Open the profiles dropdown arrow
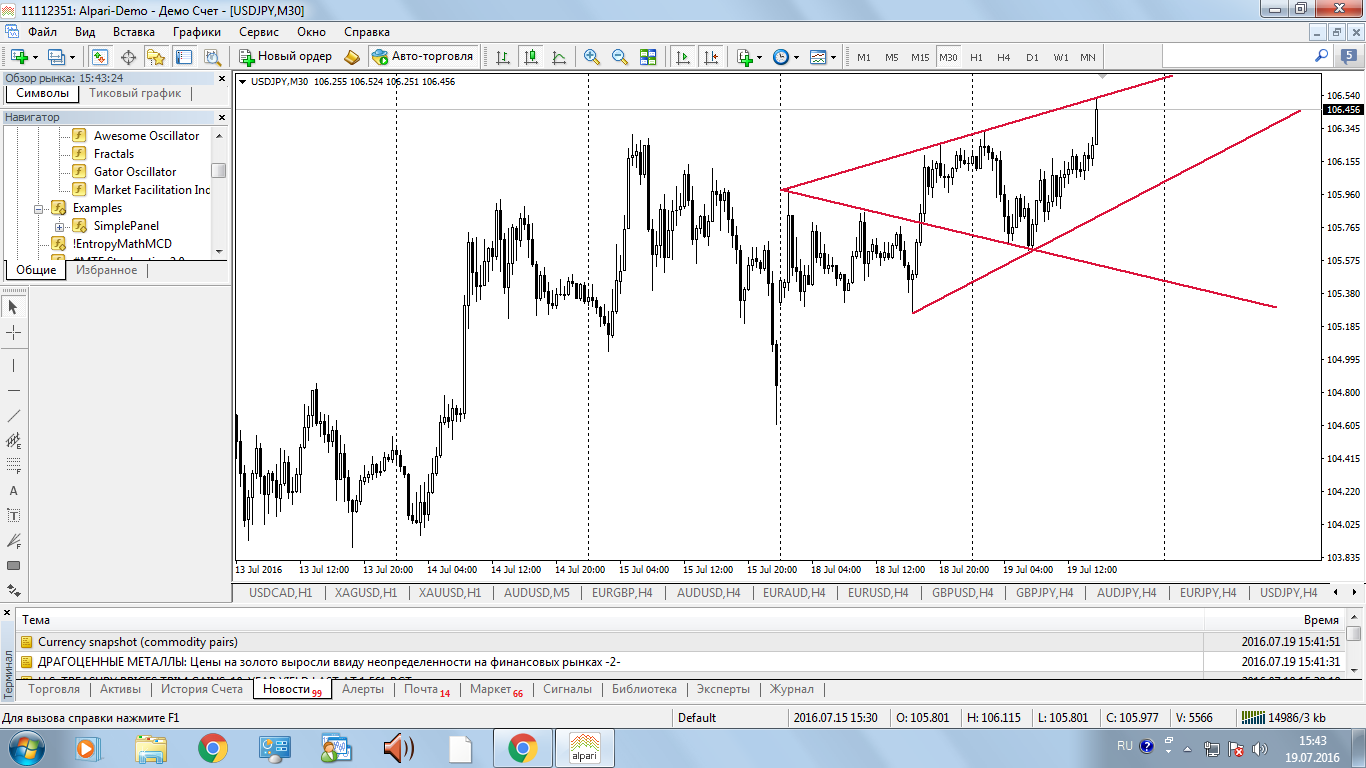 point(72,57)
